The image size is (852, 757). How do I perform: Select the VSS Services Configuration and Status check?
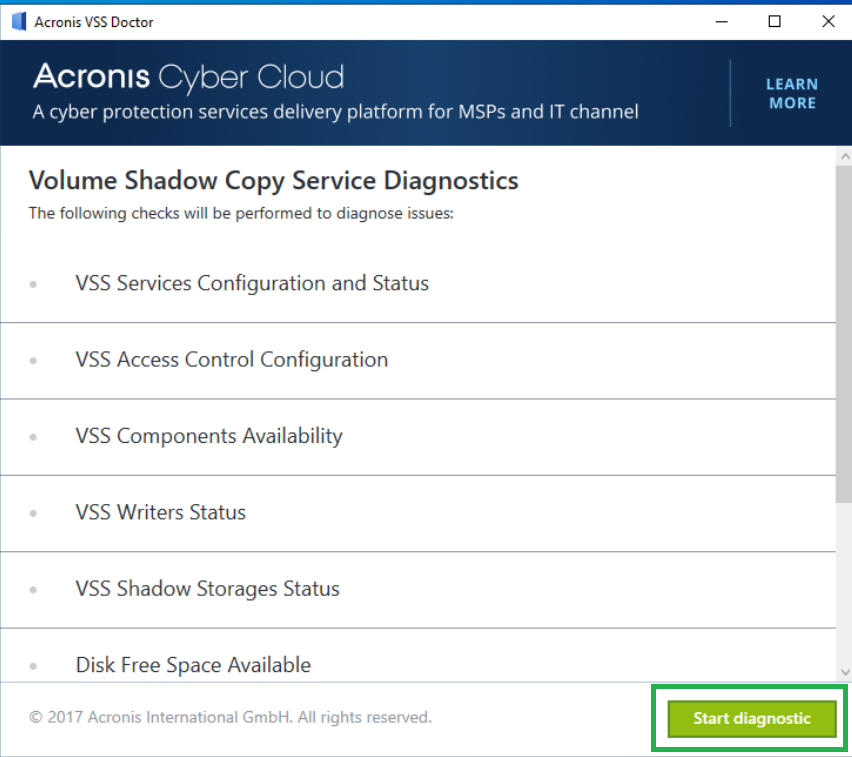coord(253,283)
